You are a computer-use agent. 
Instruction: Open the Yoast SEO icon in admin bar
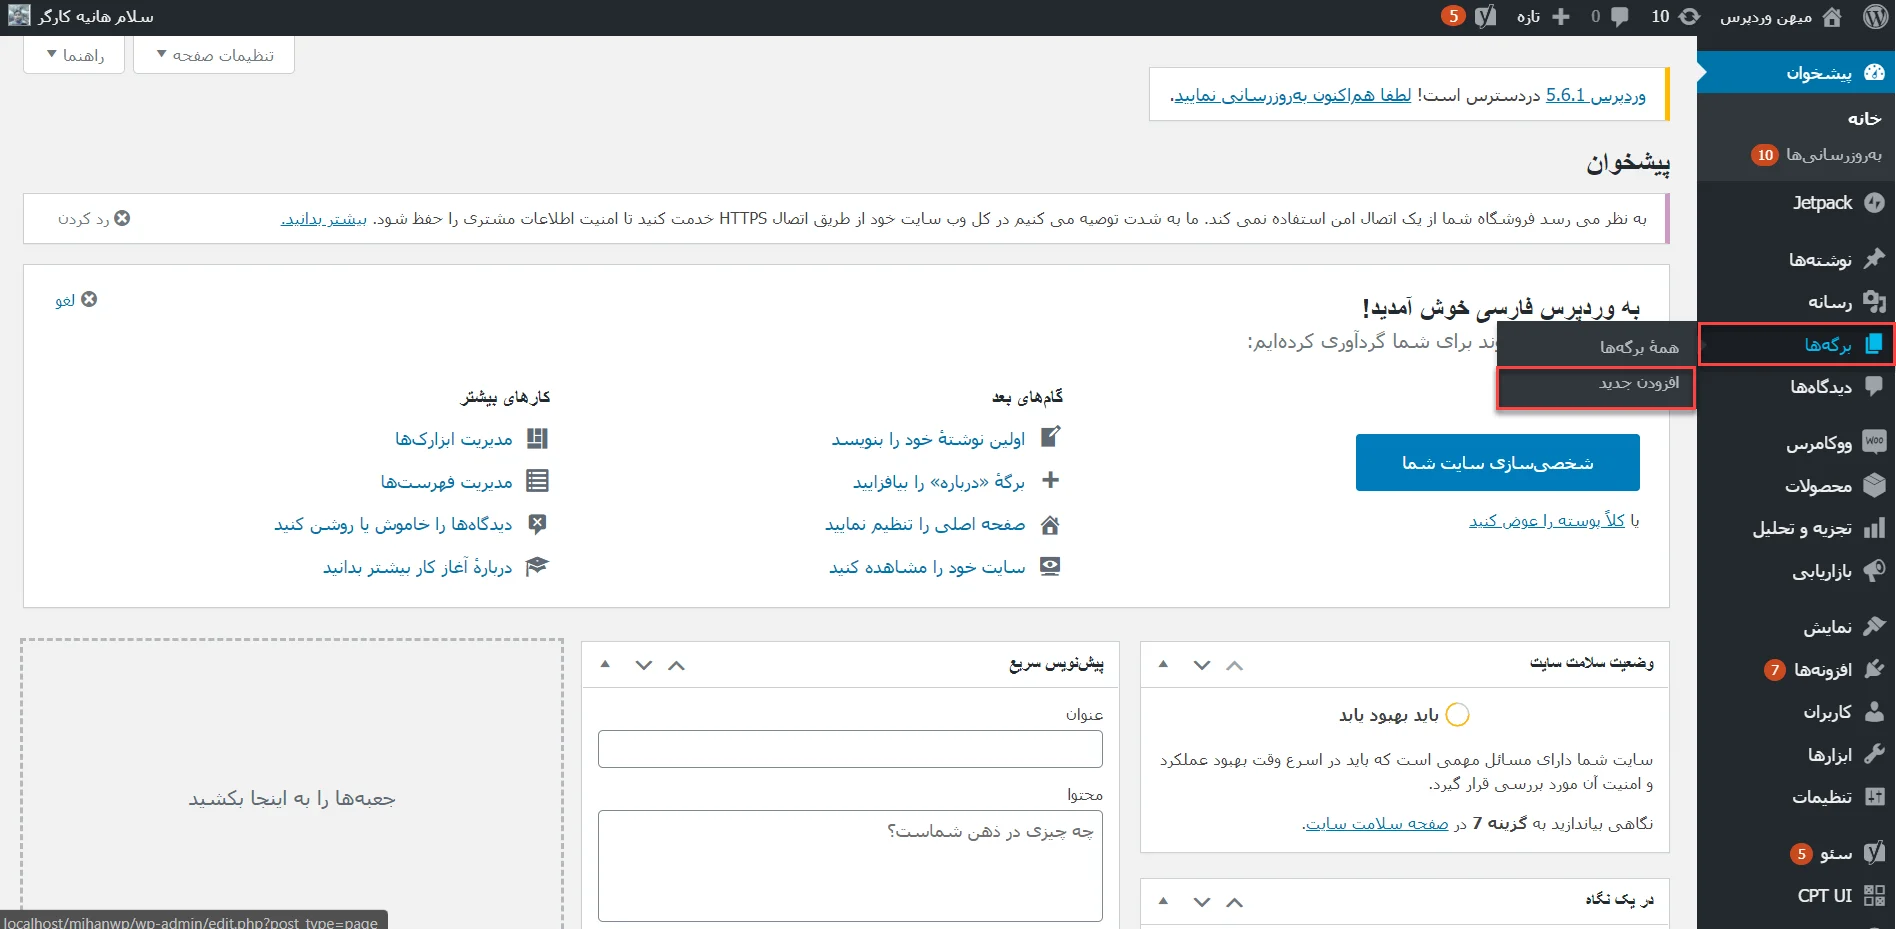(x=1486, y=17)
